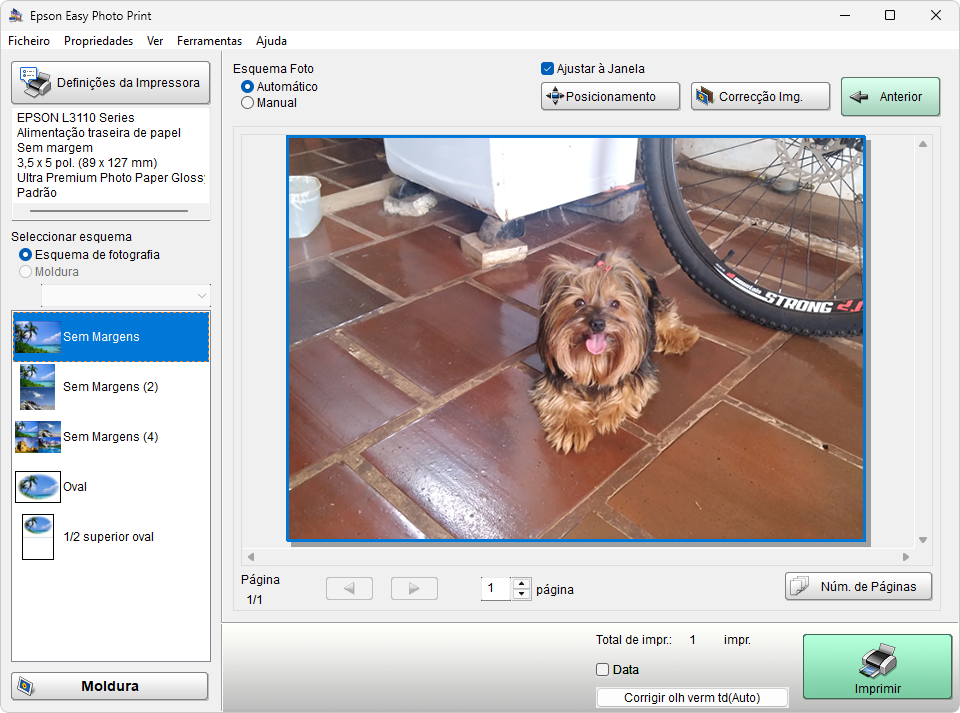Select Automático photo layout option
The image size is (960, 713).
point(247,87)
